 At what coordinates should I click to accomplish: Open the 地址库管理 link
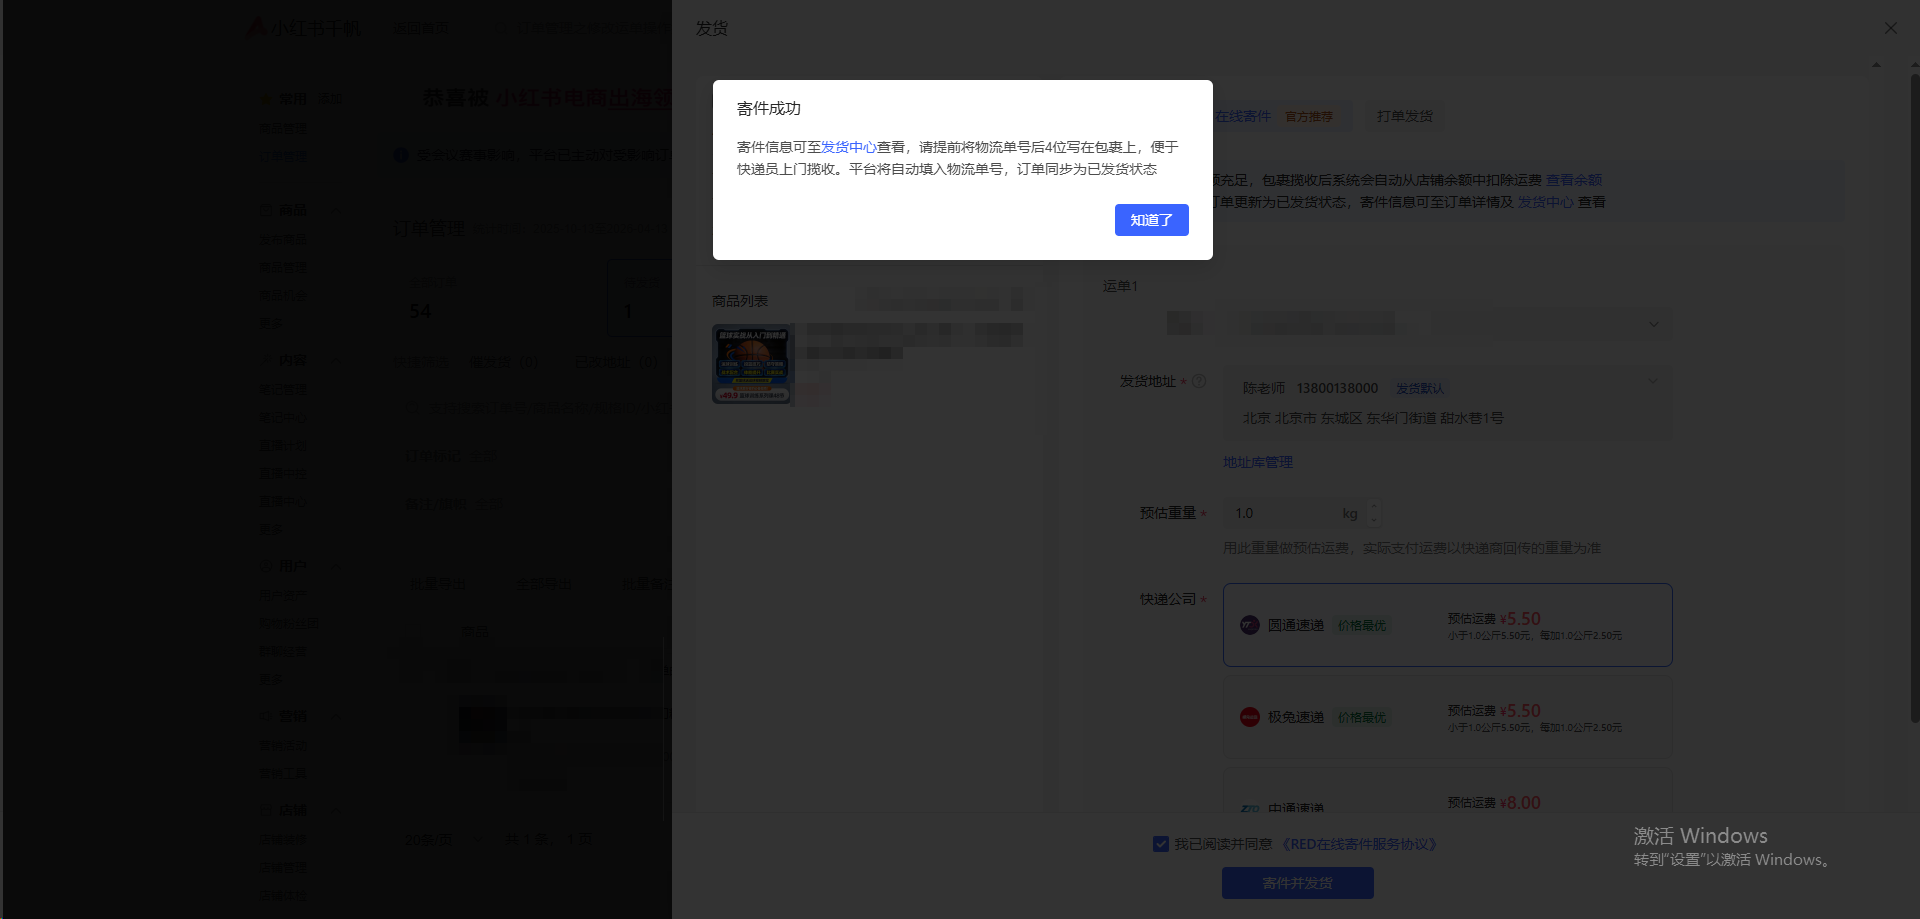pos(1258,462)
